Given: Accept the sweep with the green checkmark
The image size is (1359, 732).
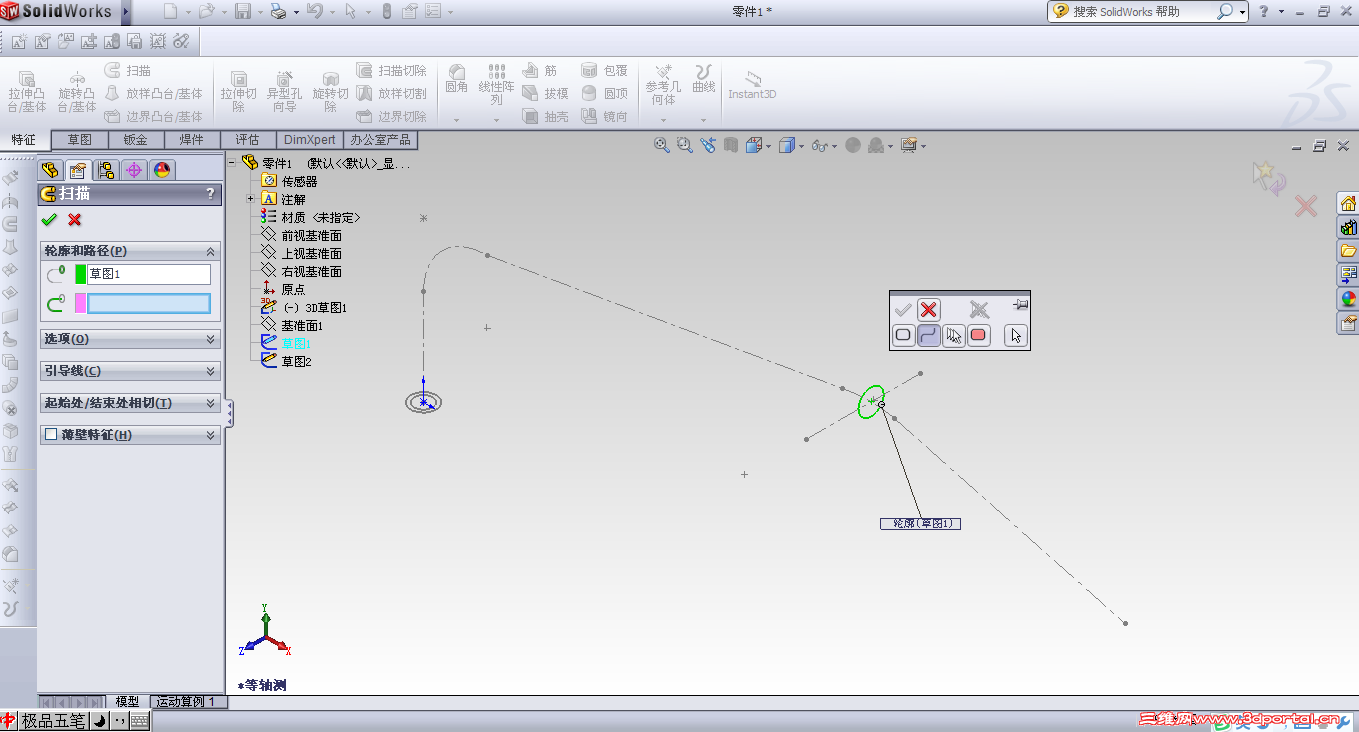Looking at the screenshot, I should click(48, 220).
